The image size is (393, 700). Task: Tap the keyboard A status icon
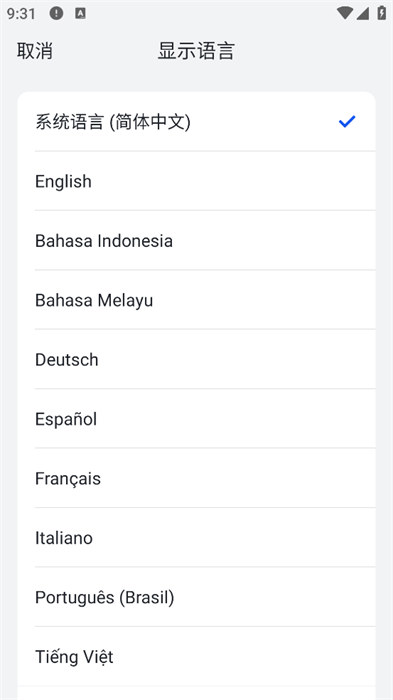[80, 13]
